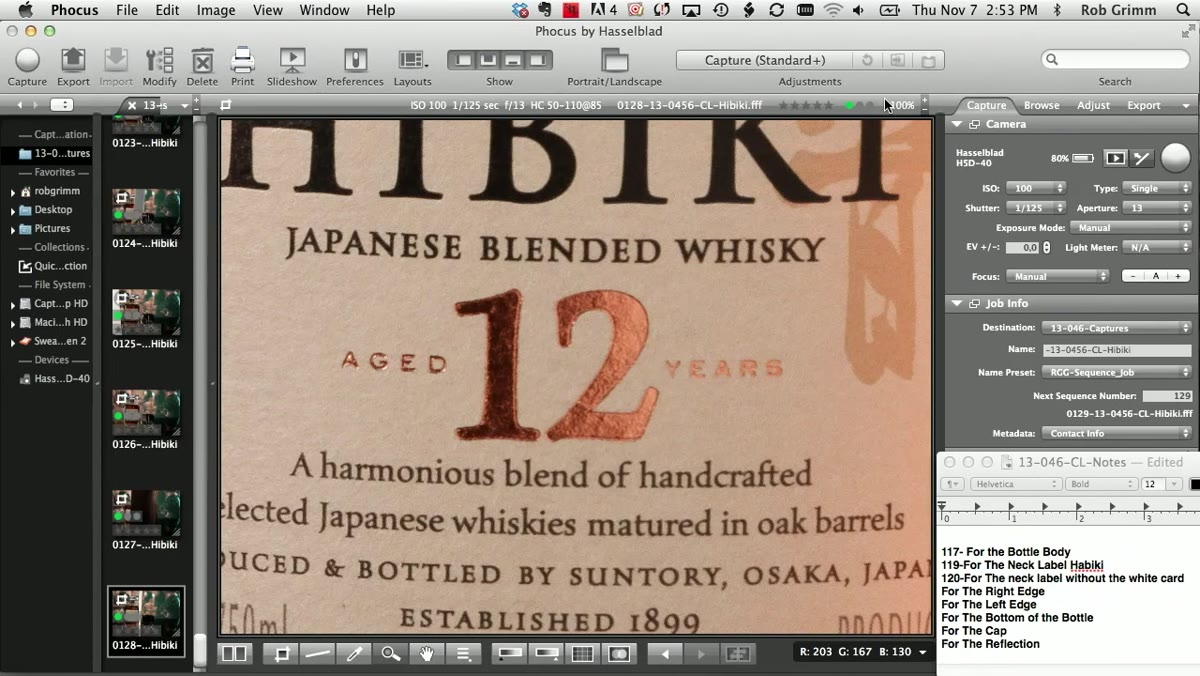Image resolution: width=1200 pixels, height=676 pixels.
Task: Select the Straighten line tool
Action: pos(318,653)
